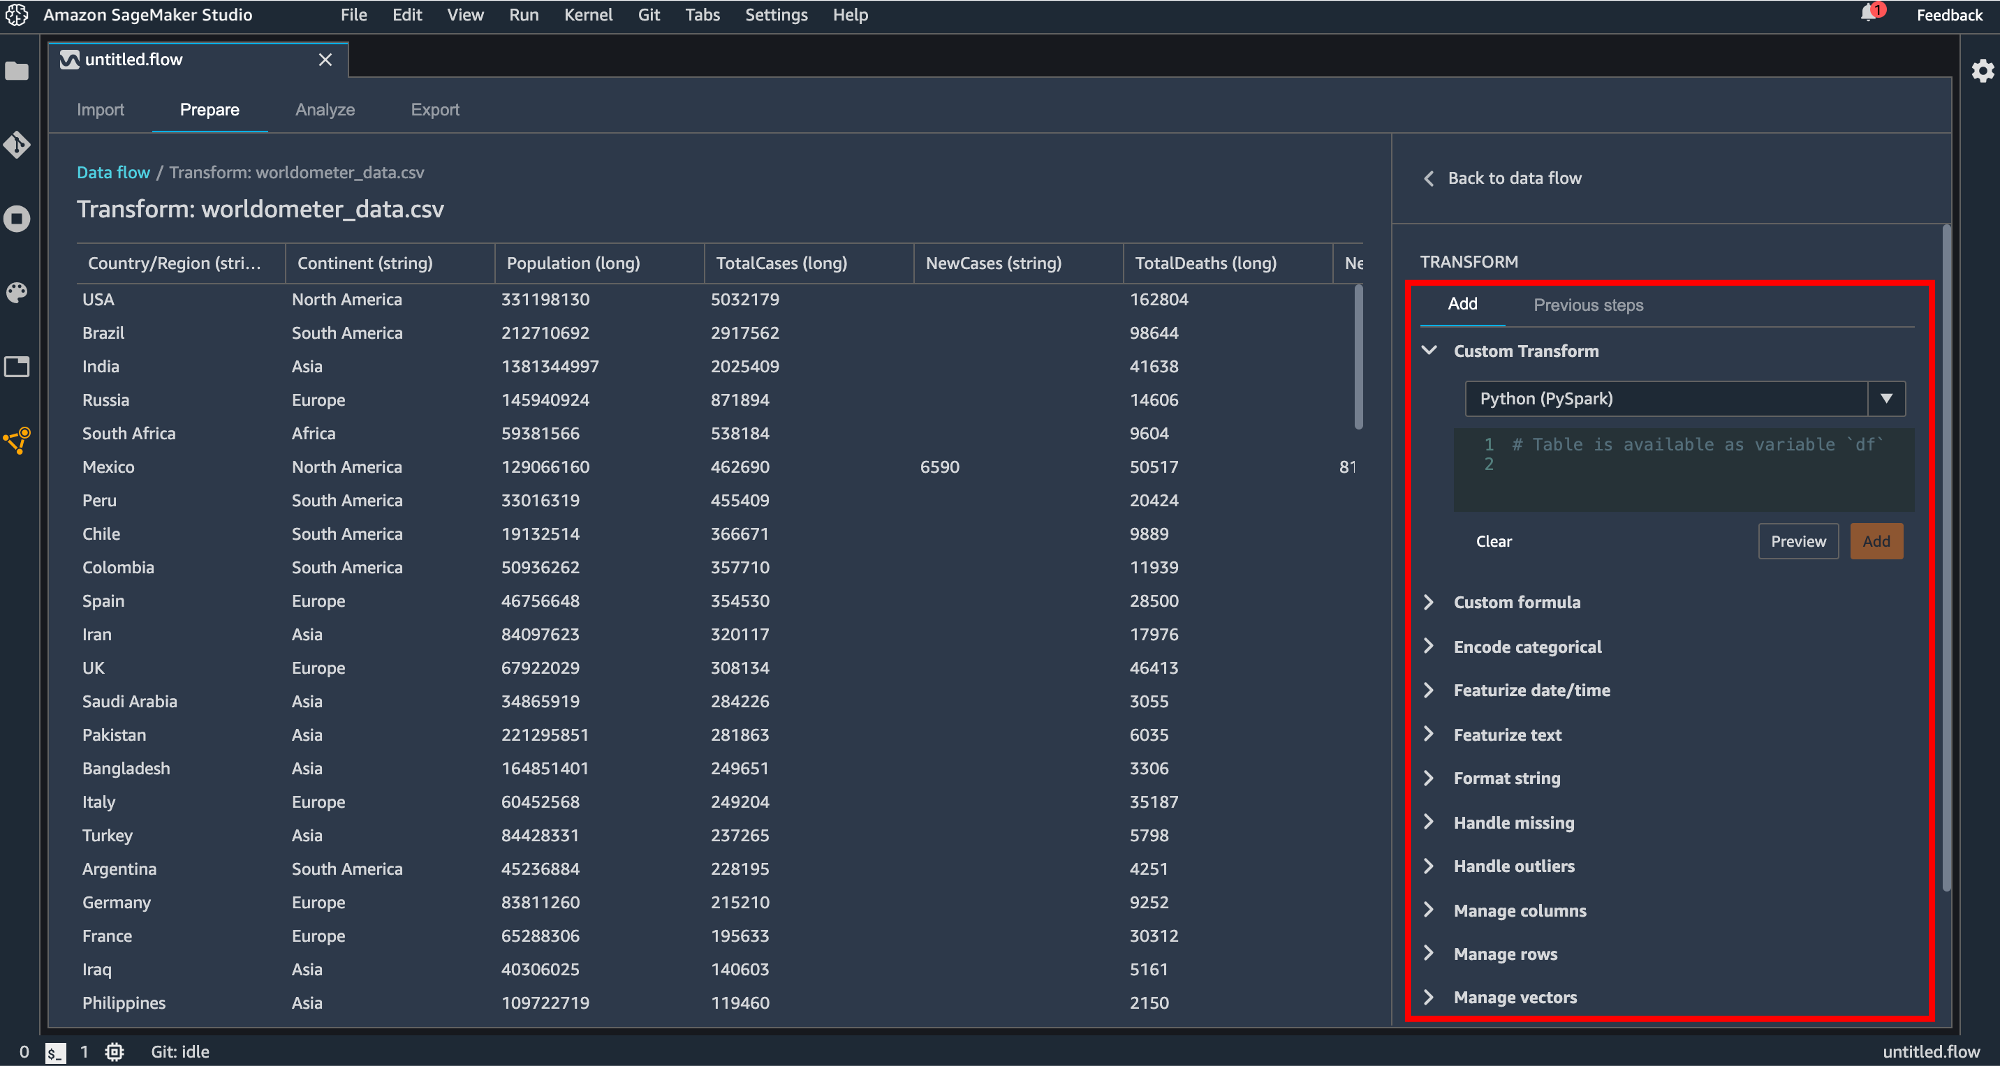Image resolution: width=2002 pixels, height=1066 pixels.
Task: Open the settings gear on right sidebar
Action: [1983, 71]
